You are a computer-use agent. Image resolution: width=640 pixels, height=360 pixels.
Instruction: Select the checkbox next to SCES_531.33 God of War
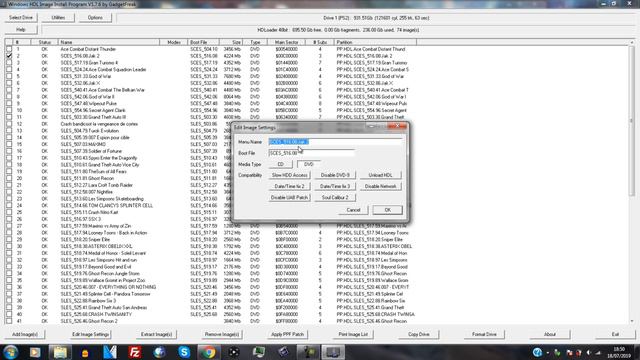(9, 76)
